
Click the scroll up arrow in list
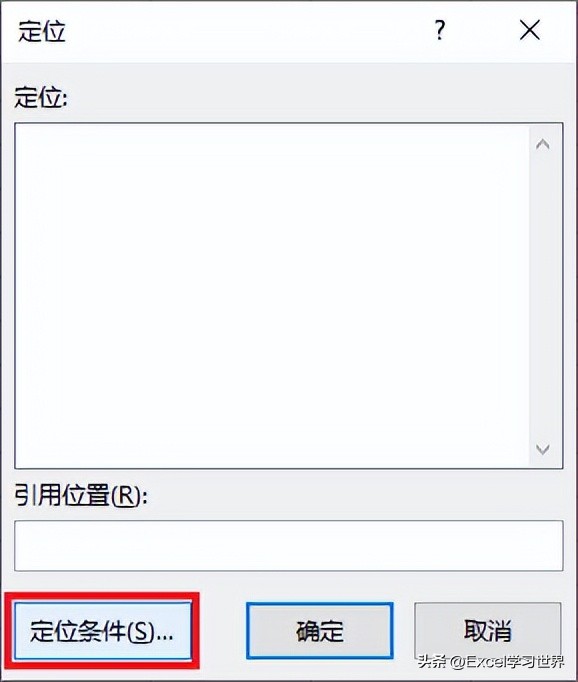[x=542, y=144]
